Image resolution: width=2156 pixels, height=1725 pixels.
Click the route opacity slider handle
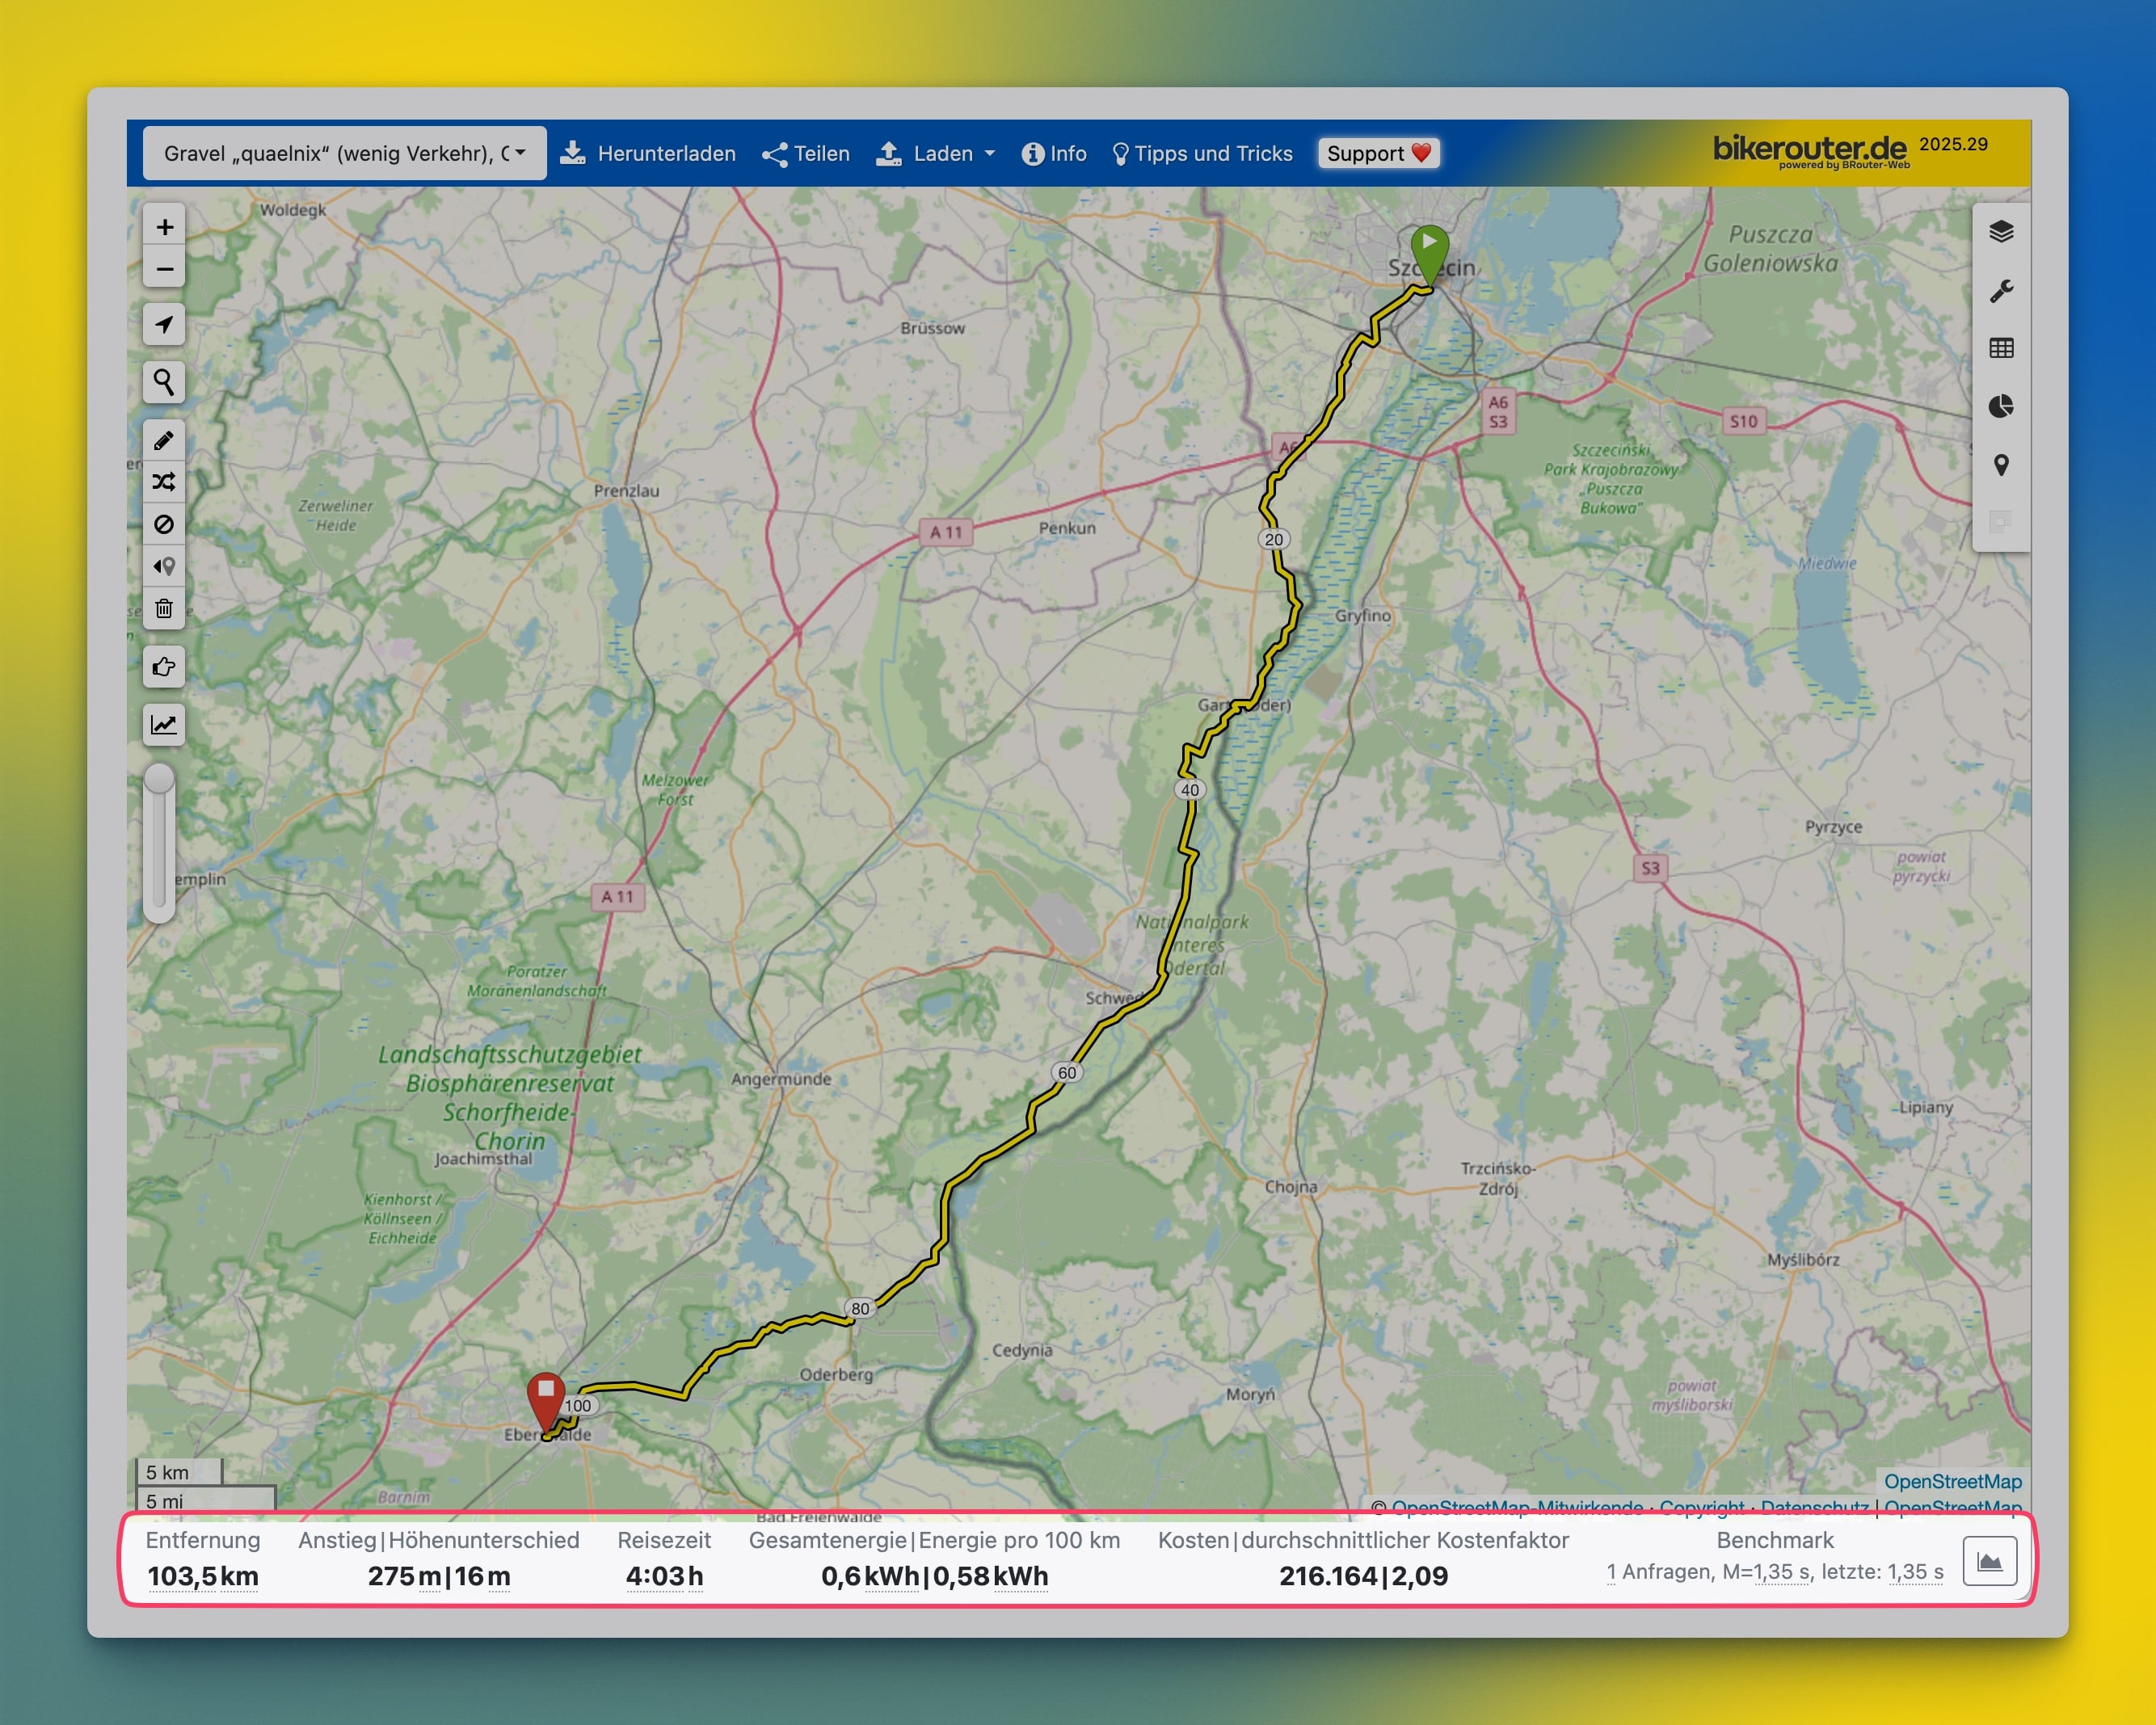click(x=160, y=779)
